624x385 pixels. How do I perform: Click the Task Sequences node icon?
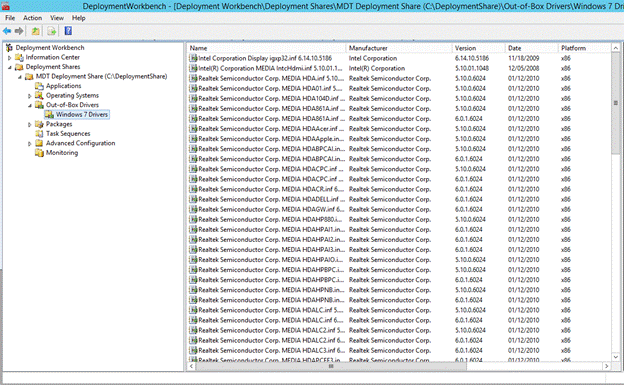(39, 134)
